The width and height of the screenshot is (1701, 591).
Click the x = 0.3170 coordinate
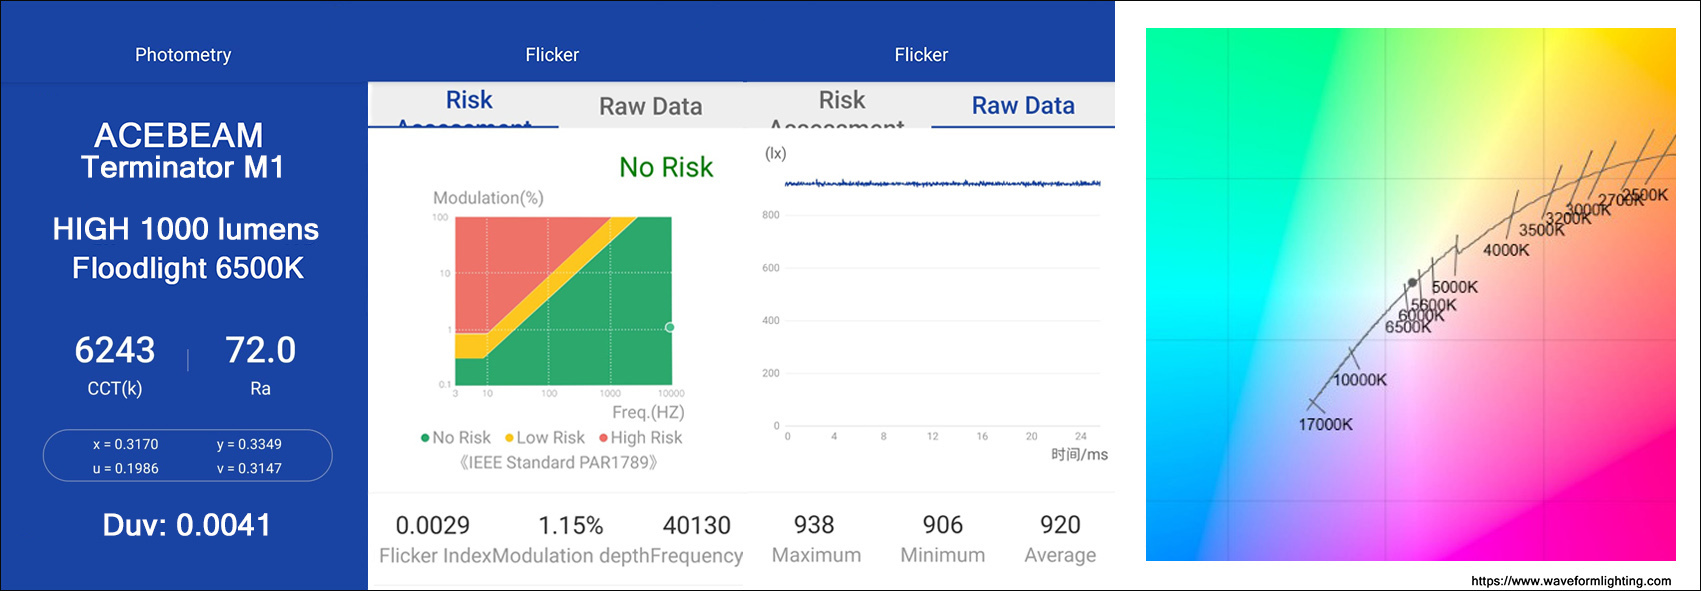point(126,444)
